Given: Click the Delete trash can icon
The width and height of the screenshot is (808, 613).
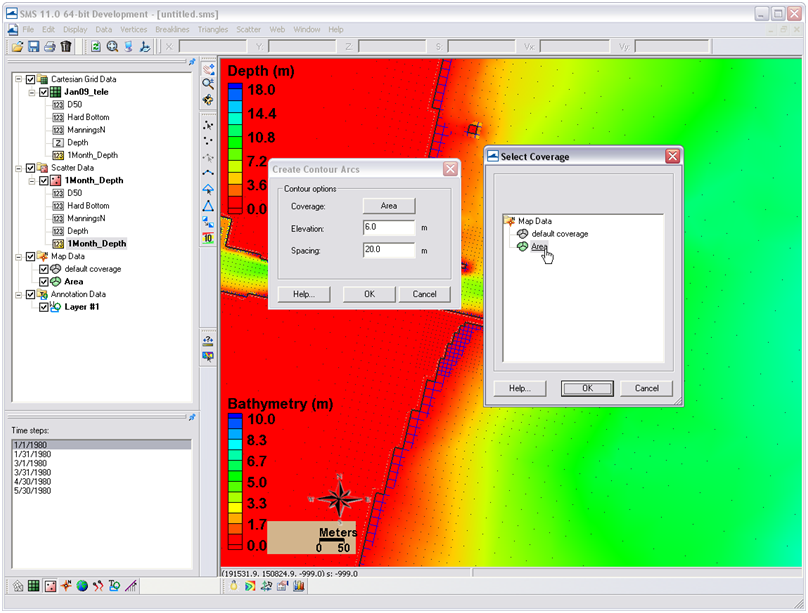Looking at the screenshot, I should (x=65, y=47).
